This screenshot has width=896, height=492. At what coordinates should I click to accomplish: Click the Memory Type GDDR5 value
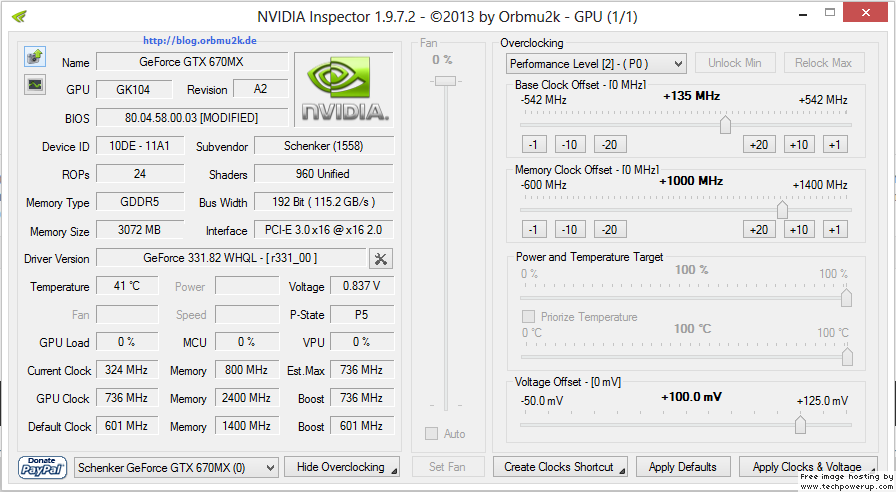[x=140, y=202]
